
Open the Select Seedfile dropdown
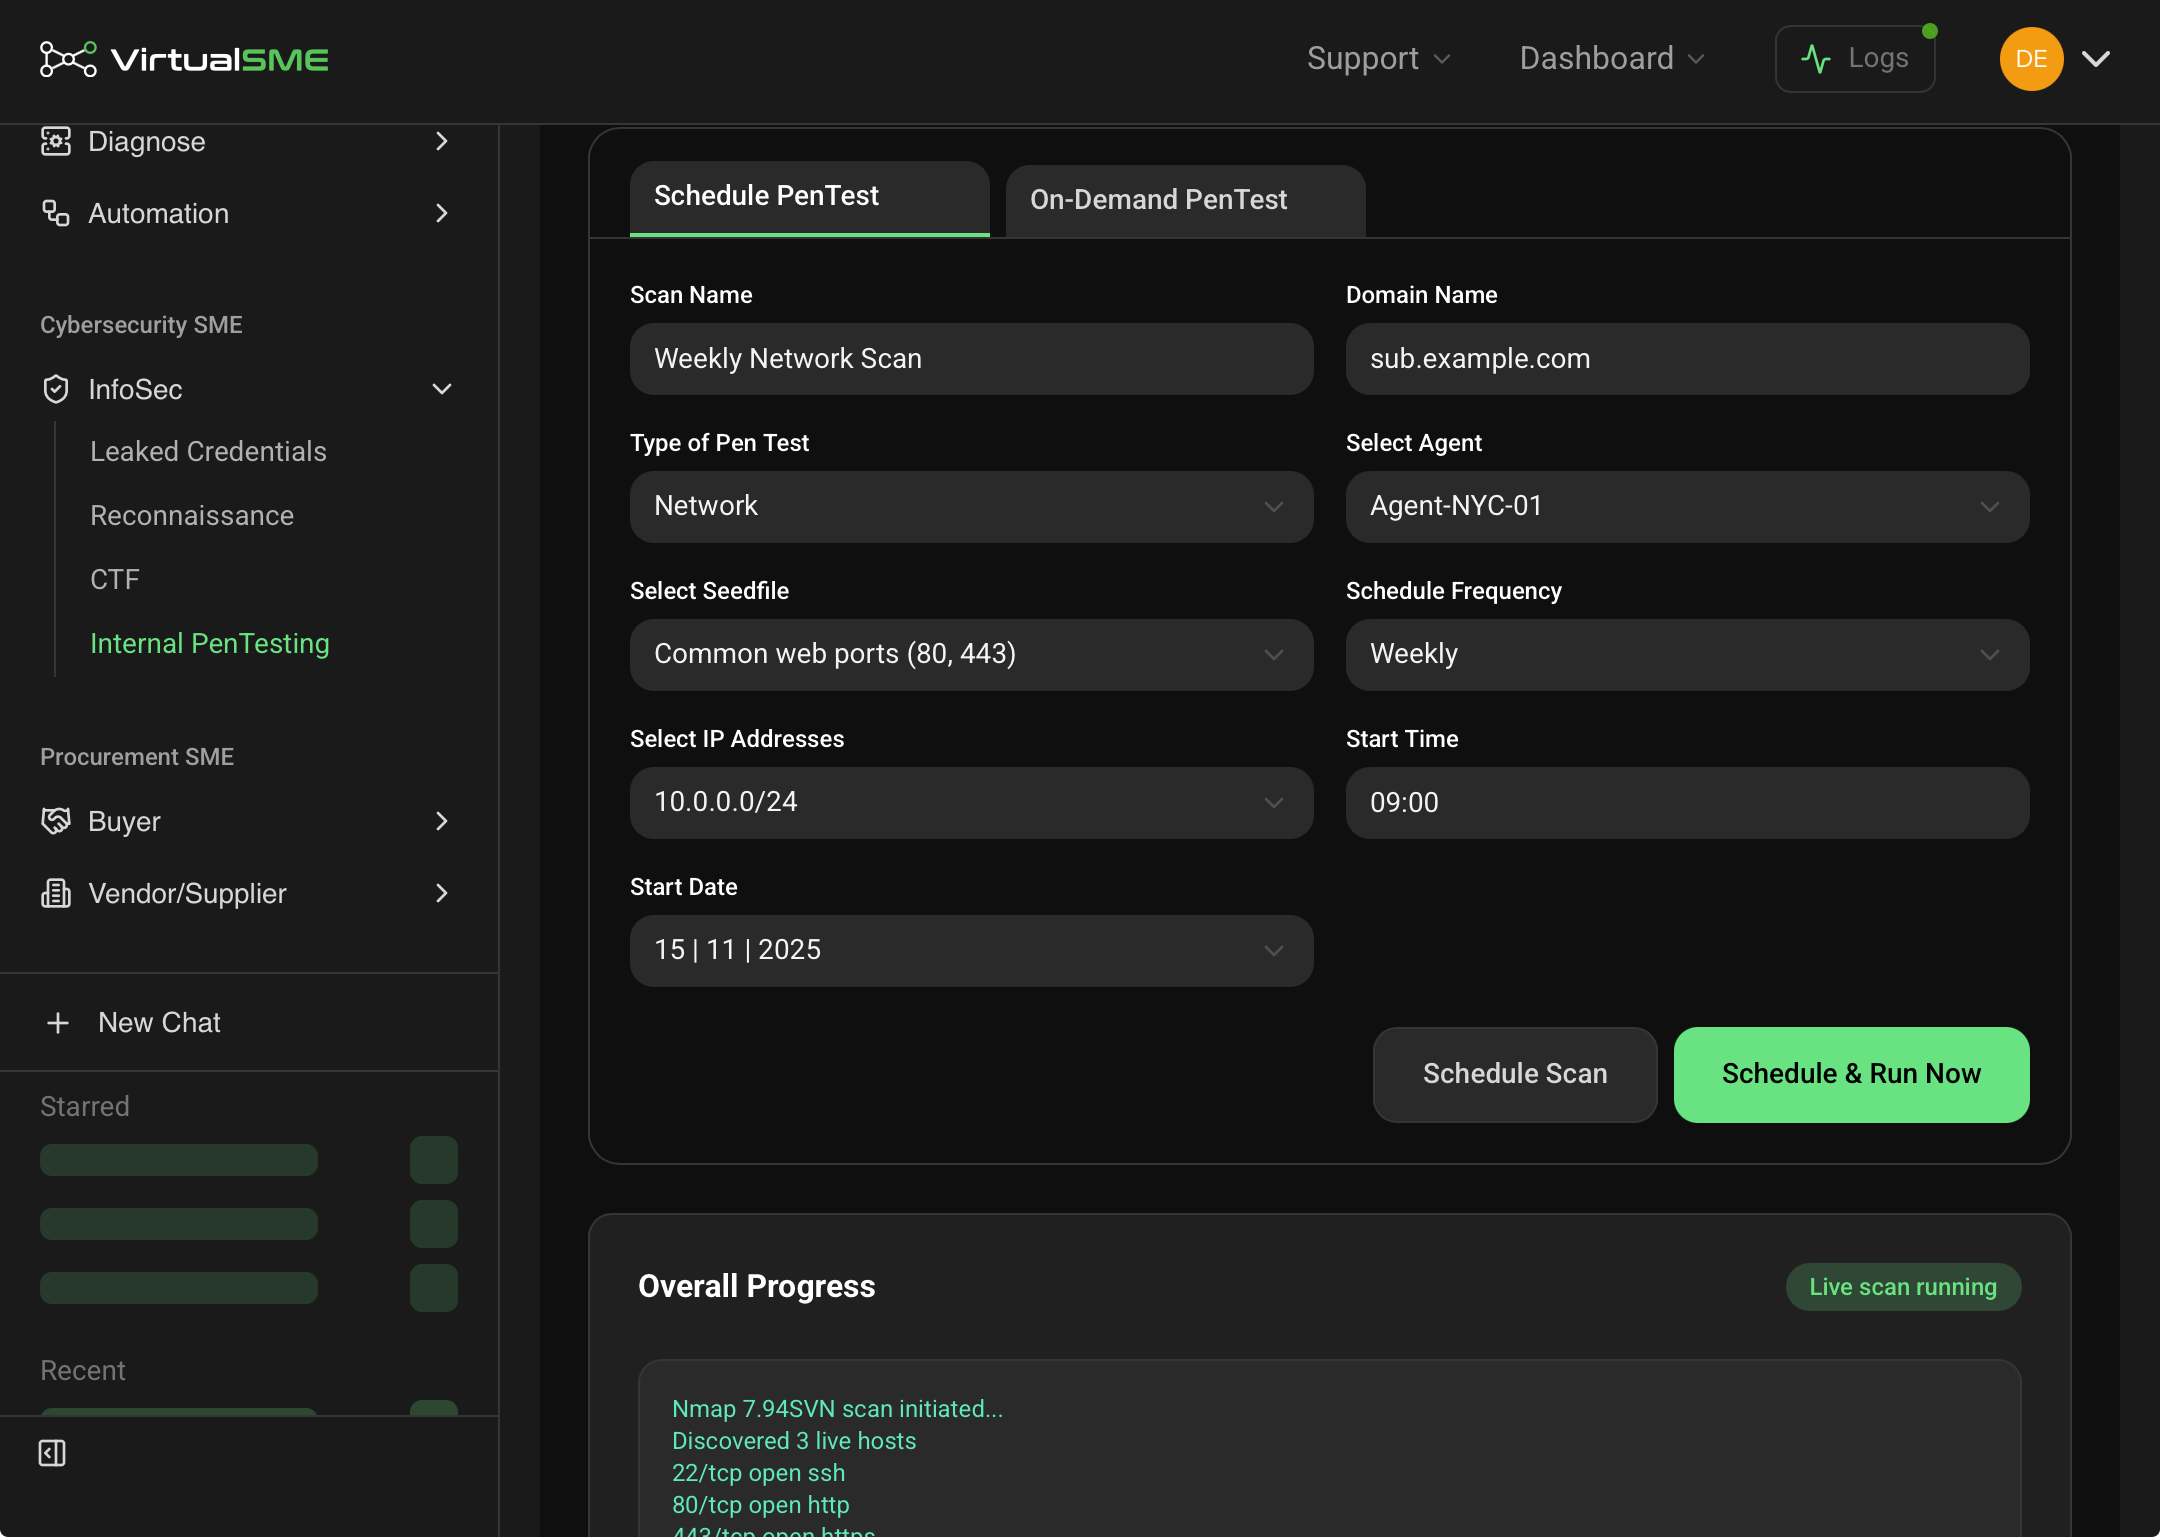point(971,655)
